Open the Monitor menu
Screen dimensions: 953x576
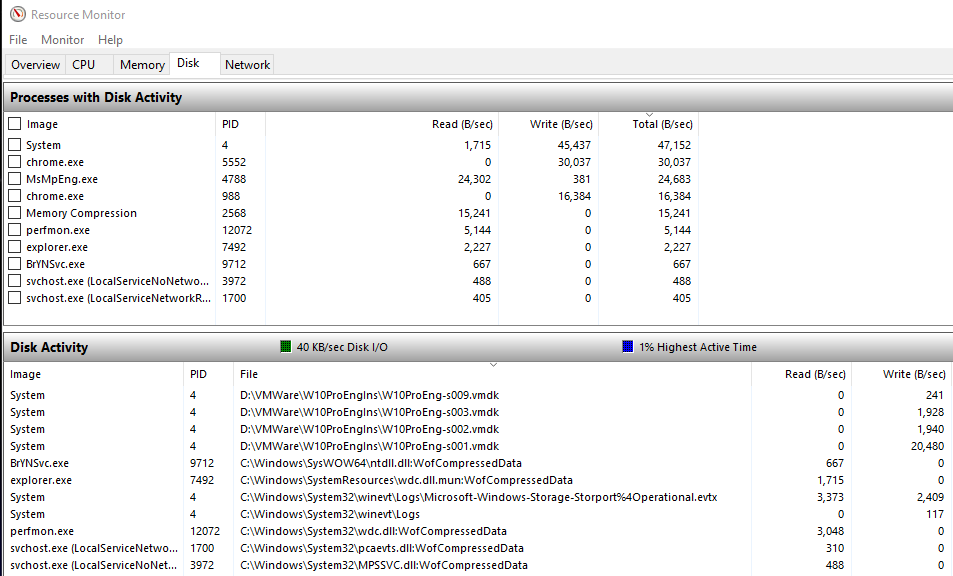pyautogui.click(x=63, y=39)
